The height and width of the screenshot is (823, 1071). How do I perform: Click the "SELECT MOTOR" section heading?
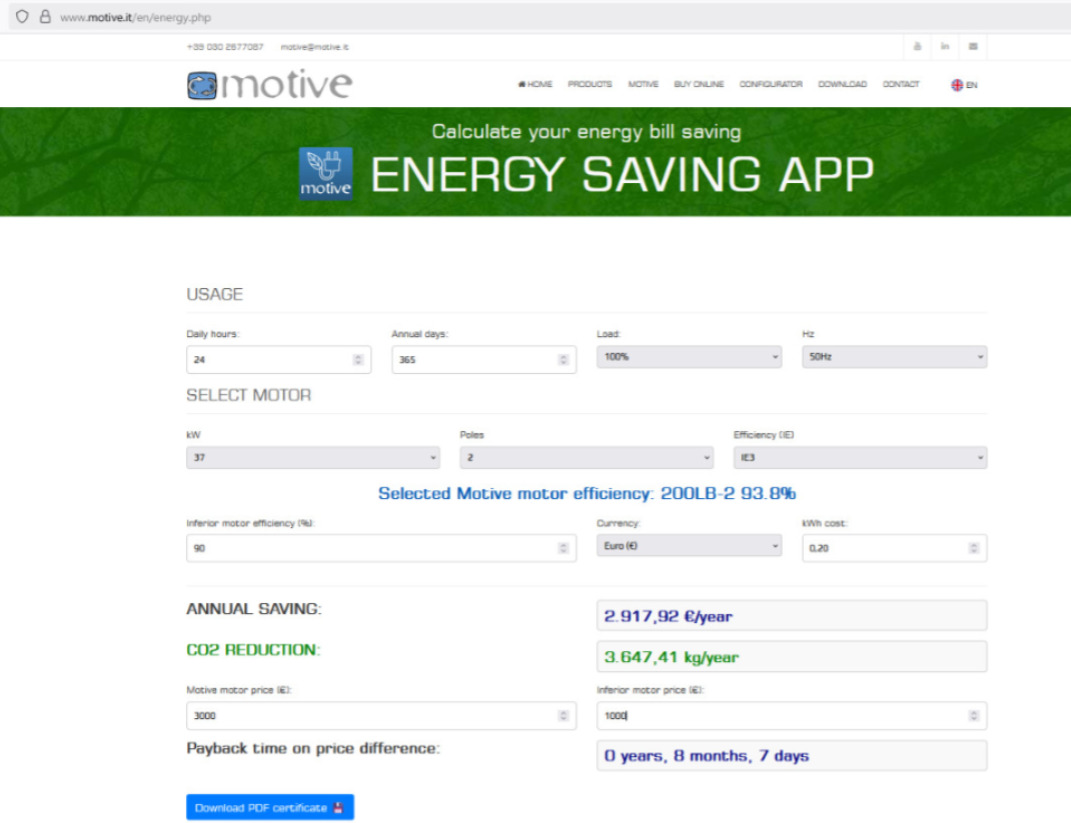[x=249, y=395]
